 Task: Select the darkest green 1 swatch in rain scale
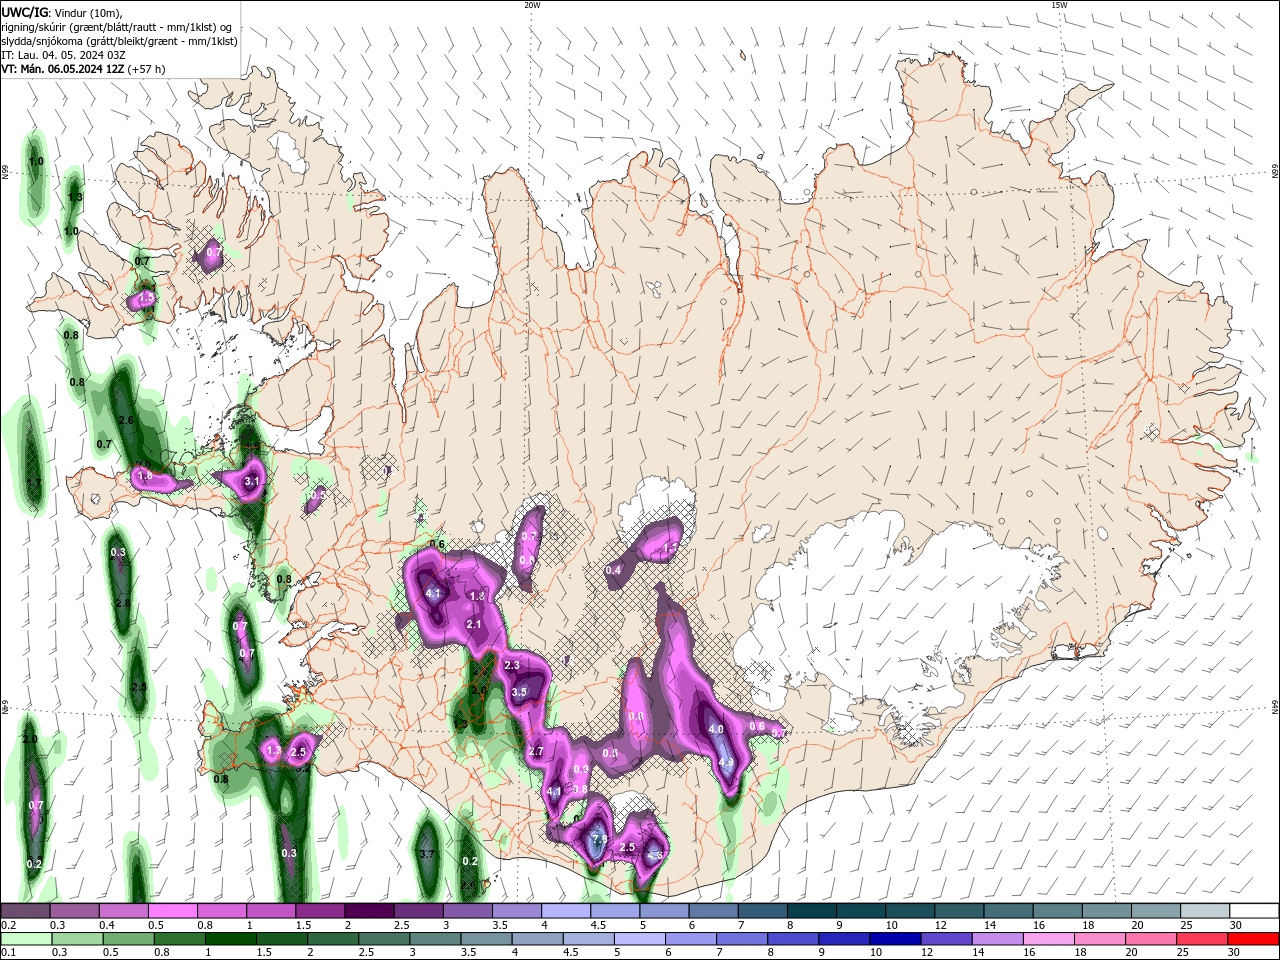(x=230, y=939)
